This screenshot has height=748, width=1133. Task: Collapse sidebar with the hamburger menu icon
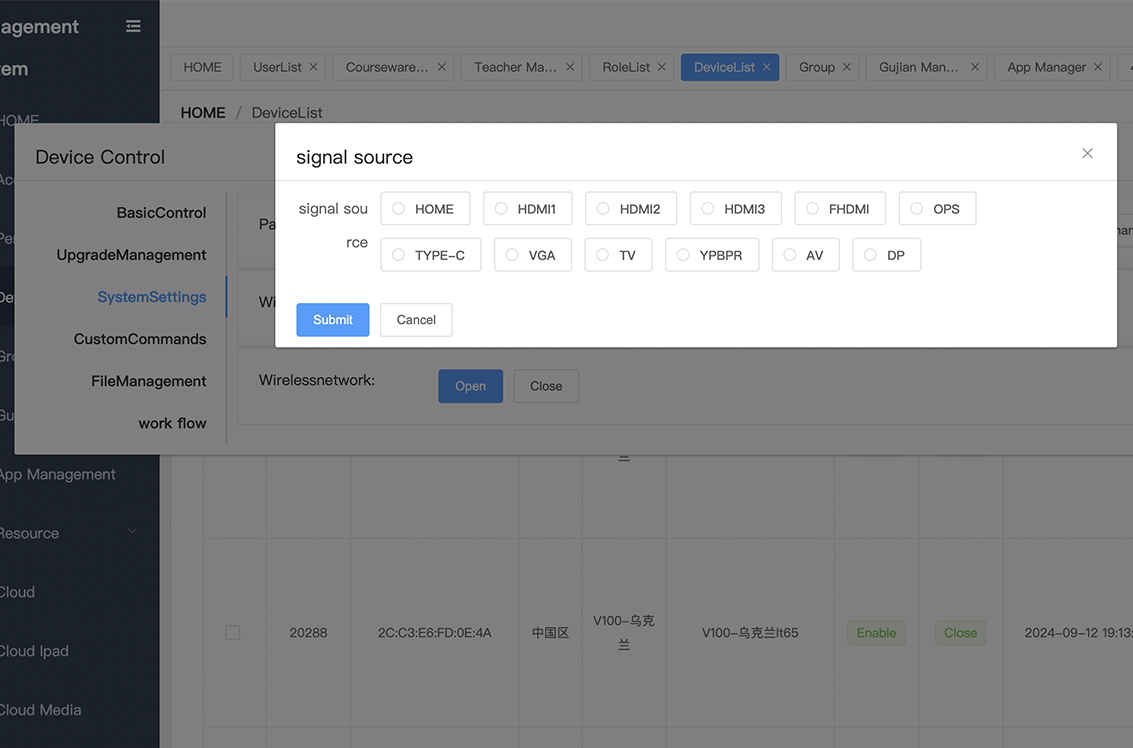[x=133, y=26]
